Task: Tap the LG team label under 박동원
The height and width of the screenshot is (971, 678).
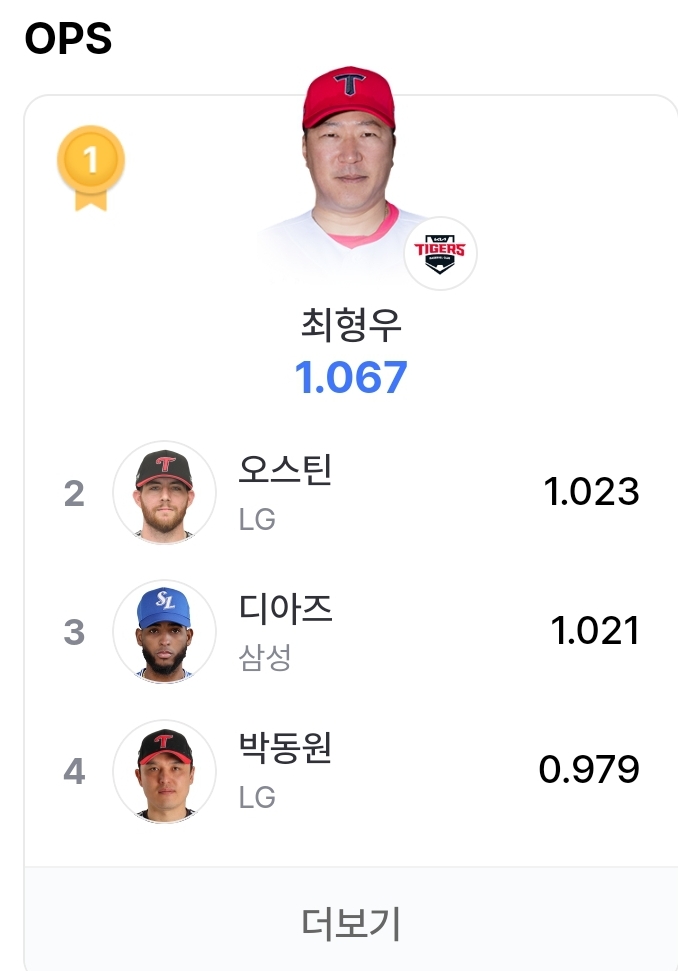Action: [257, 797]
